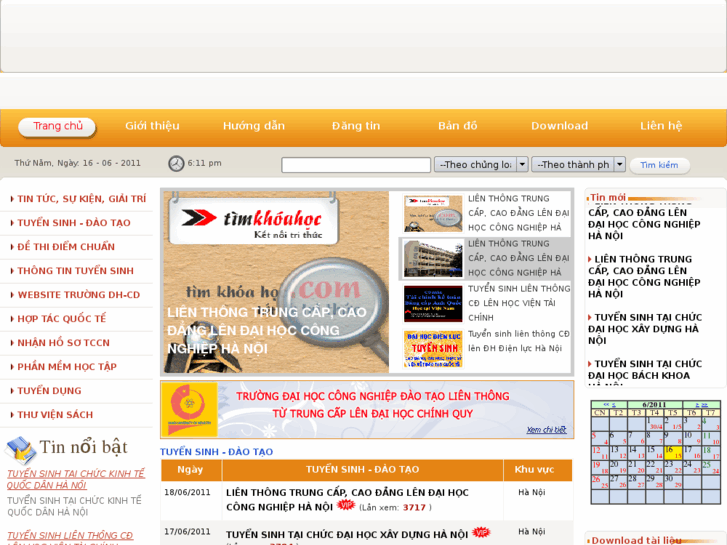The image size is (727, 545).
Task: Select day 30 in the calendar
Action: [x=673, y=482]
